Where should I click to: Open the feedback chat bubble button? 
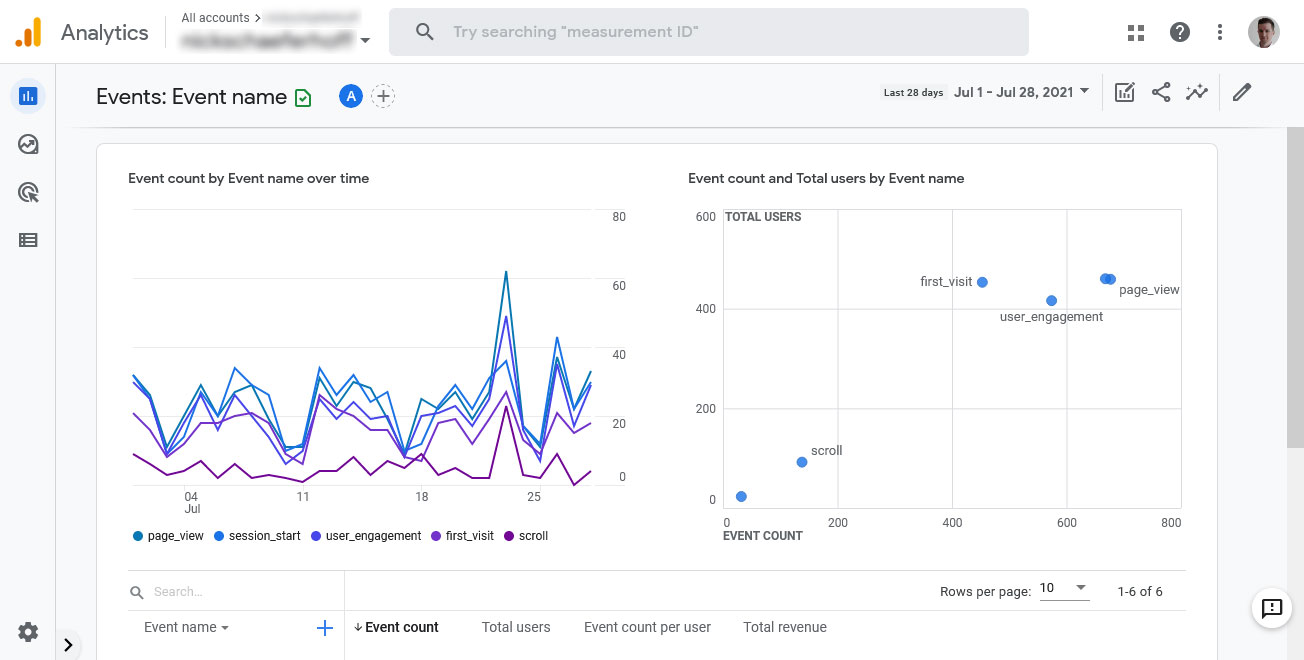point(1272,607)
